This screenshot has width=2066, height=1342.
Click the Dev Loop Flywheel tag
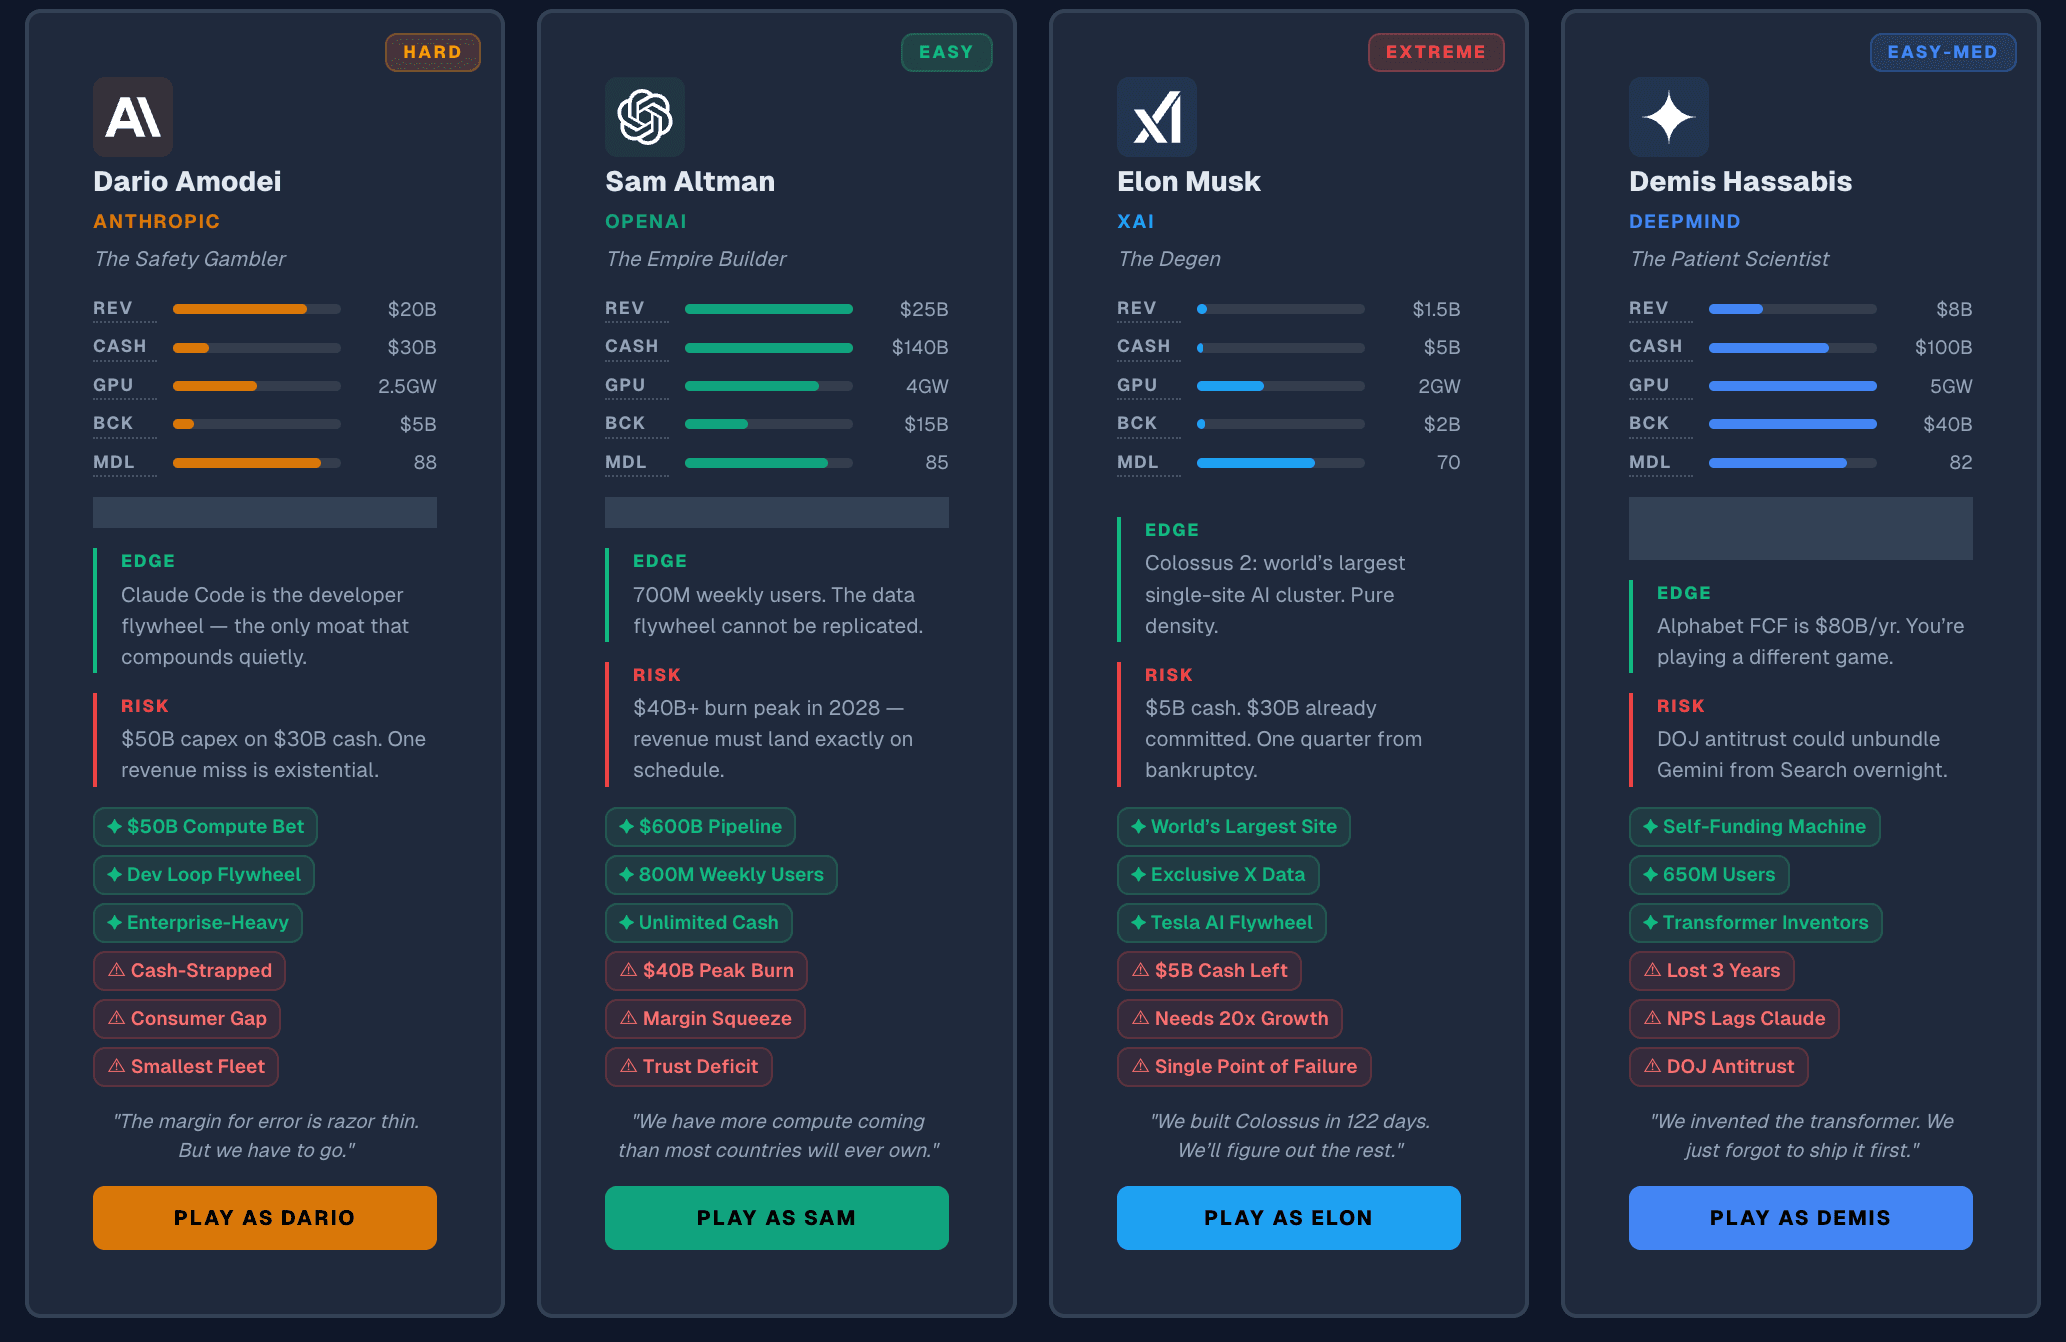pos(204,875)
